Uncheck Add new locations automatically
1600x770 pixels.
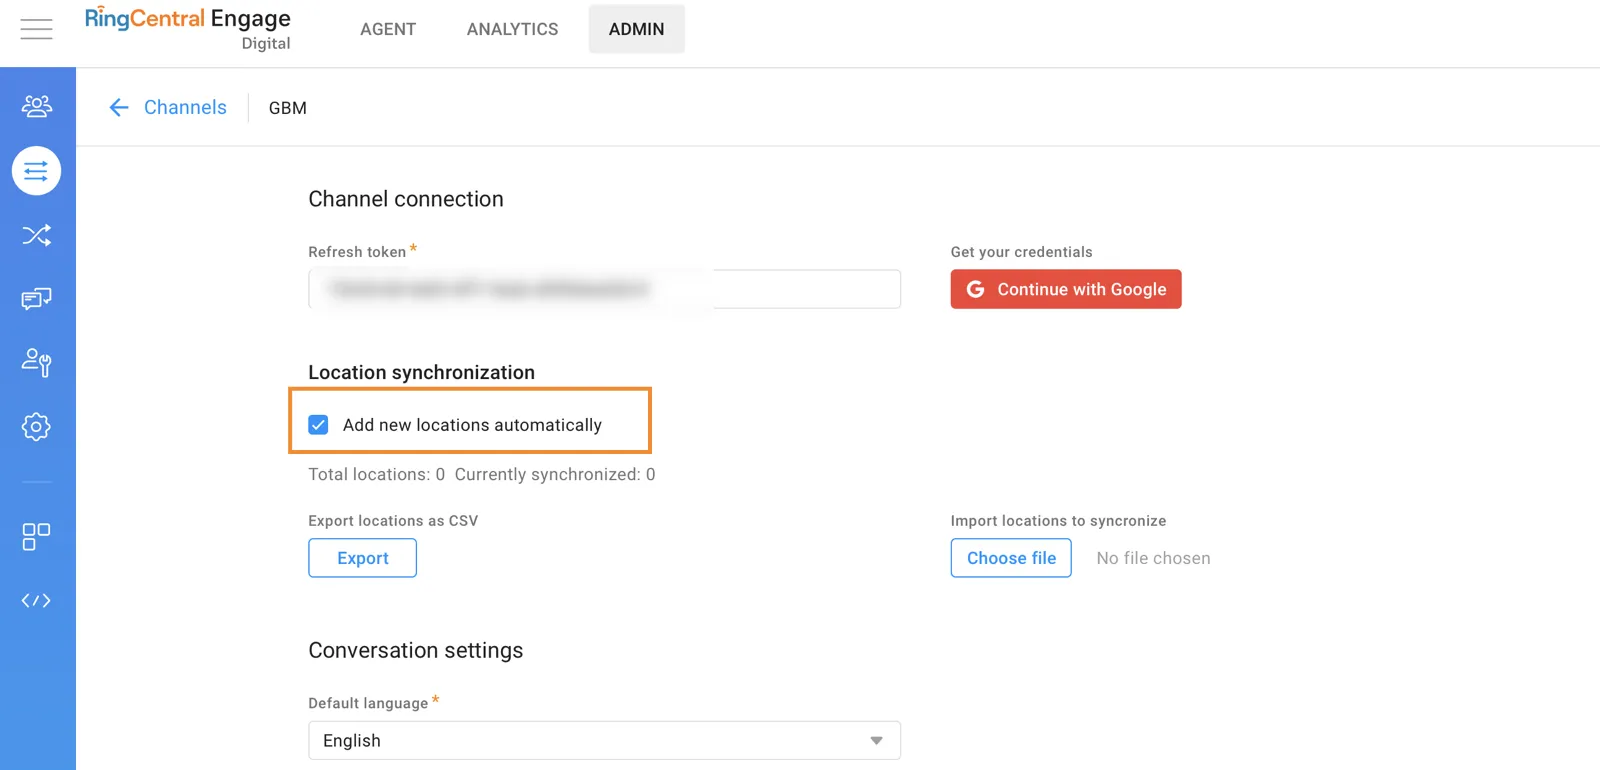[318, 425]
